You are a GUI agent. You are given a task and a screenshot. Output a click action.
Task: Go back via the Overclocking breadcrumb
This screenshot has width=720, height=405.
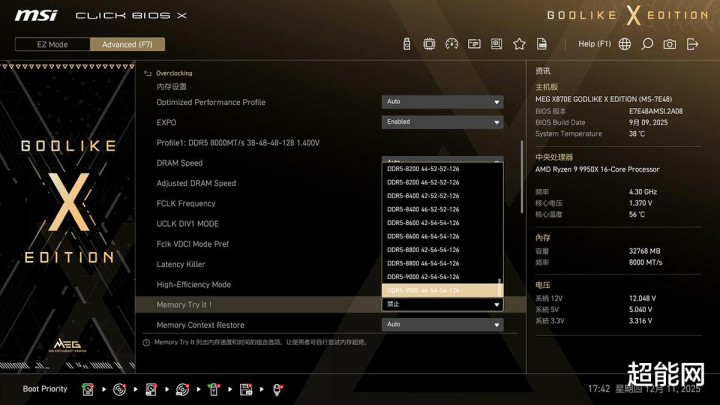click(173, 73)
